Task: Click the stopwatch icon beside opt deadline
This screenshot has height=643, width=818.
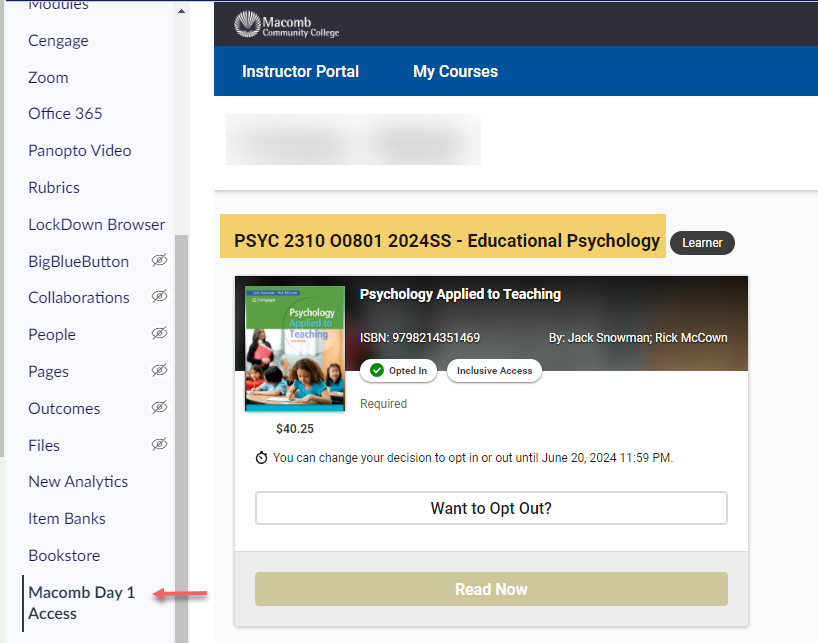Action: tap(261, 458)
